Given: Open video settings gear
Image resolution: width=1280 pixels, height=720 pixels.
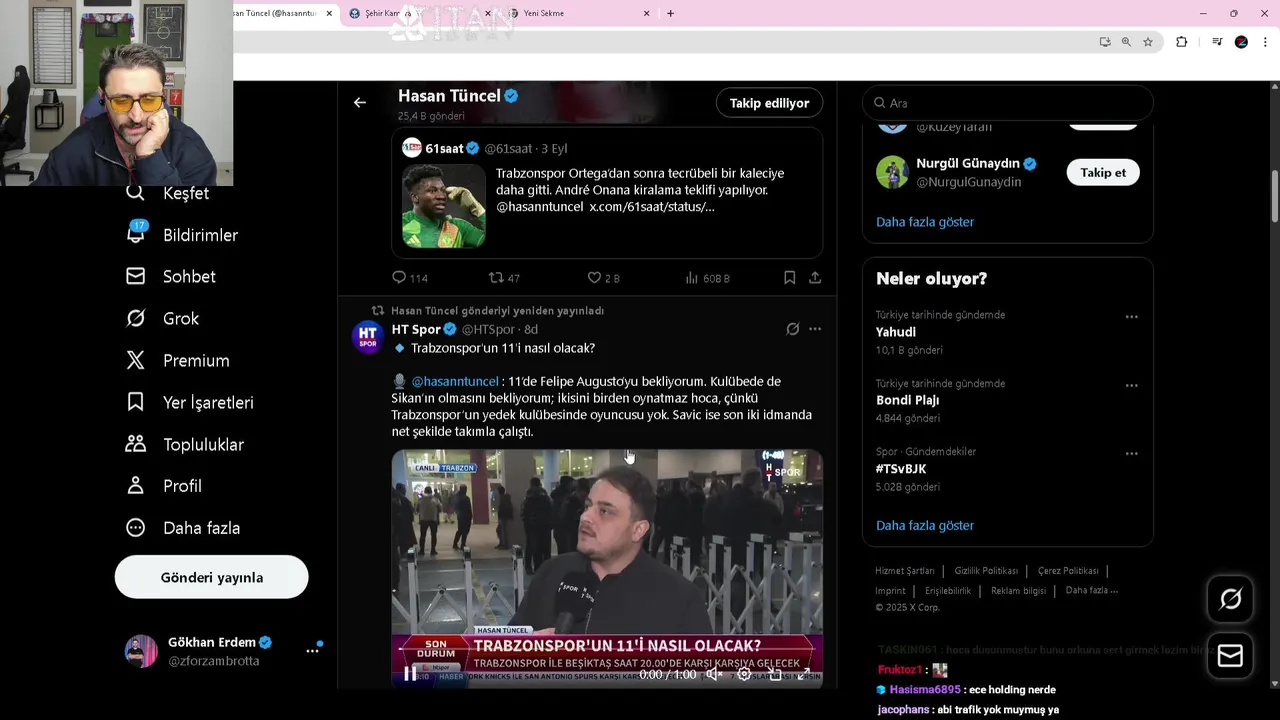Looking at the screenshot, I should [x=744, y=674].
